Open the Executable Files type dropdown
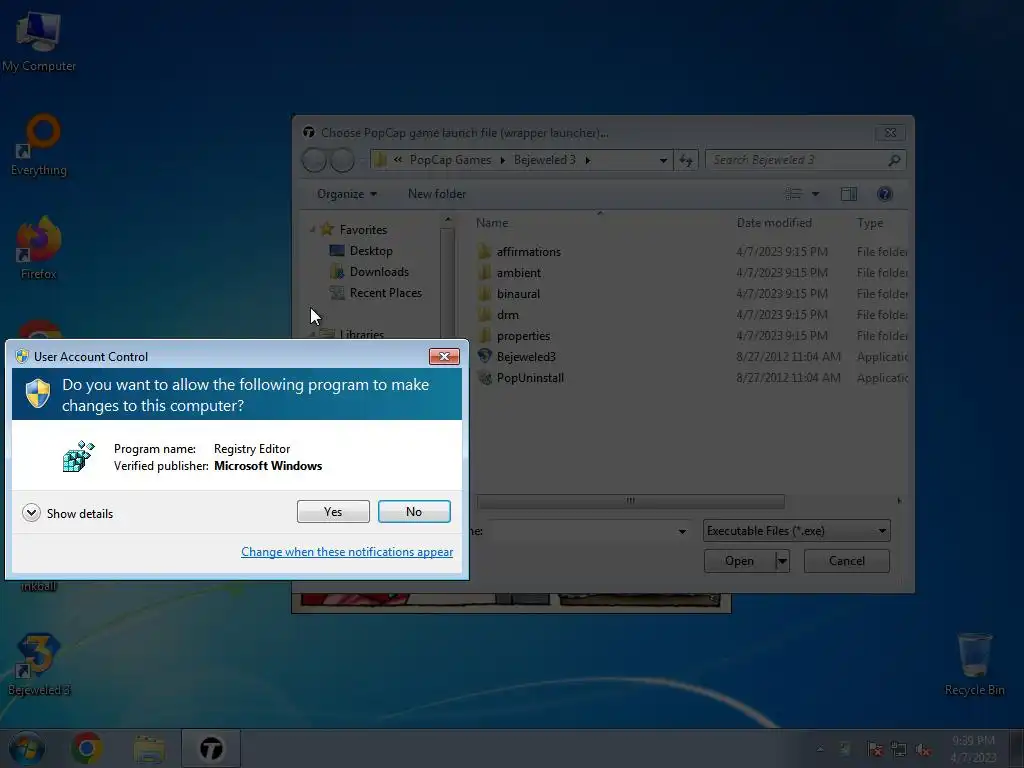The width and height of the screenshot is (1024, 768). [x=797, y=531]
